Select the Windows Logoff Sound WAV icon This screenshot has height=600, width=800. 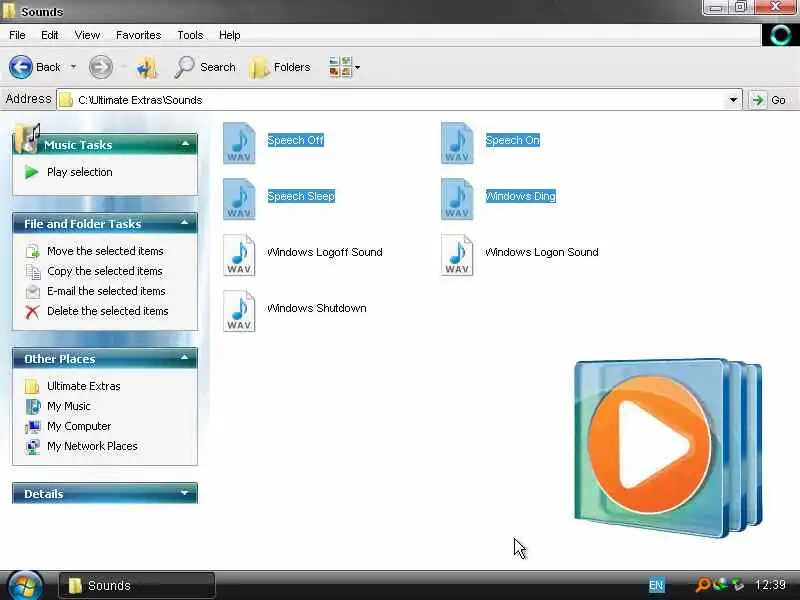[239, 255]
